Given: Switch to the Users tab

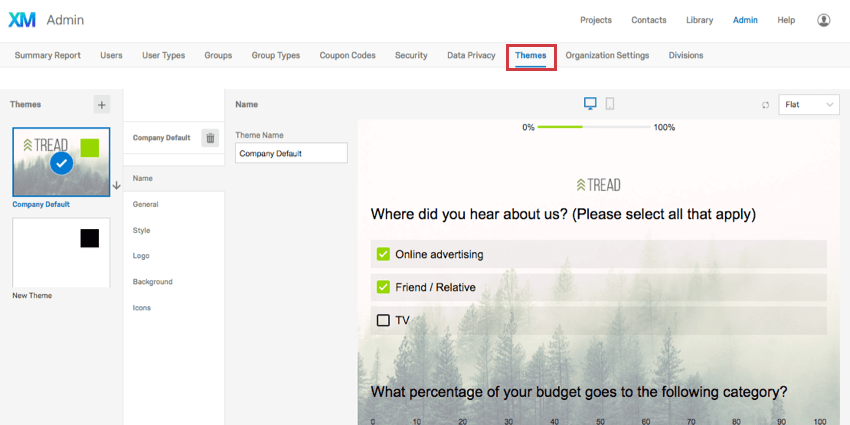Looking at the screenshot, I should [111, 55].
